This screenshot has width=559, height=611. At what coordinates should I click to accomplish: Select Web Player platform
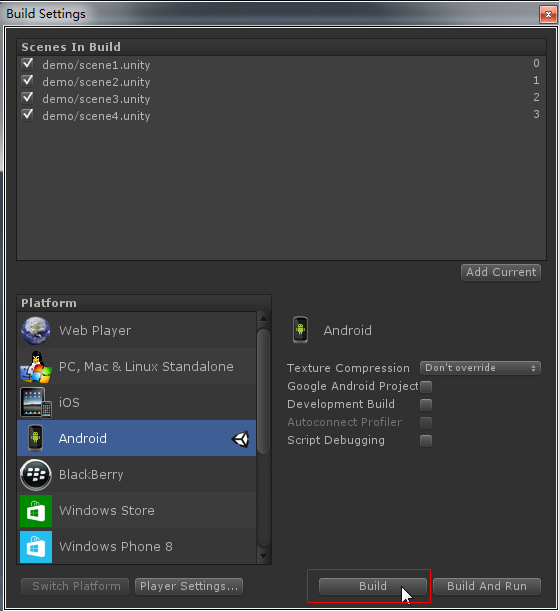pos(136,330)
